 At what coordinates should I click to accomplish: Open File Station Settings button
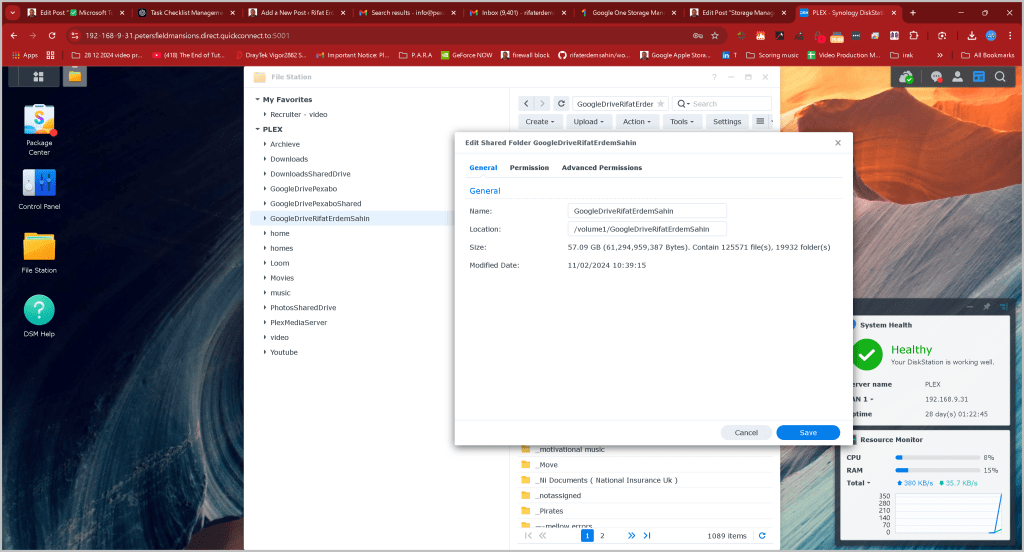tap(727, 122)
